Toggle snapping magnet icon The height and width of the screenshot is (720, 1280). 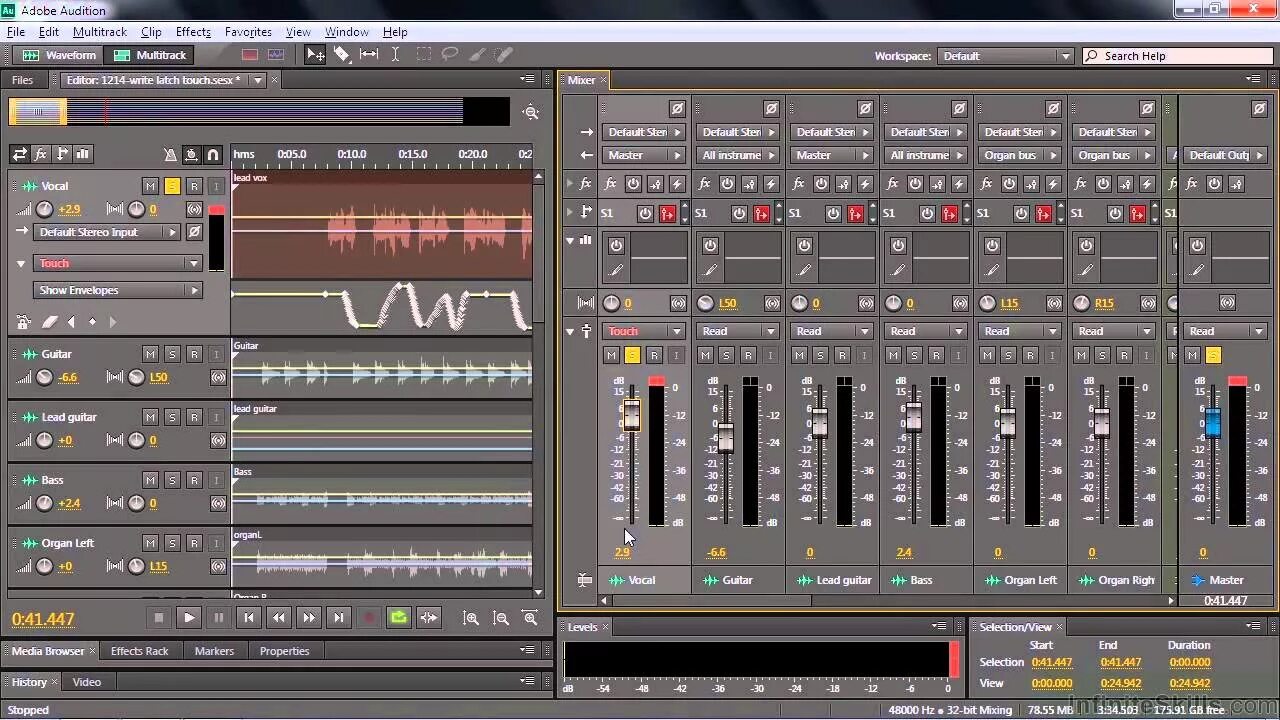click(x=213, y=155)
